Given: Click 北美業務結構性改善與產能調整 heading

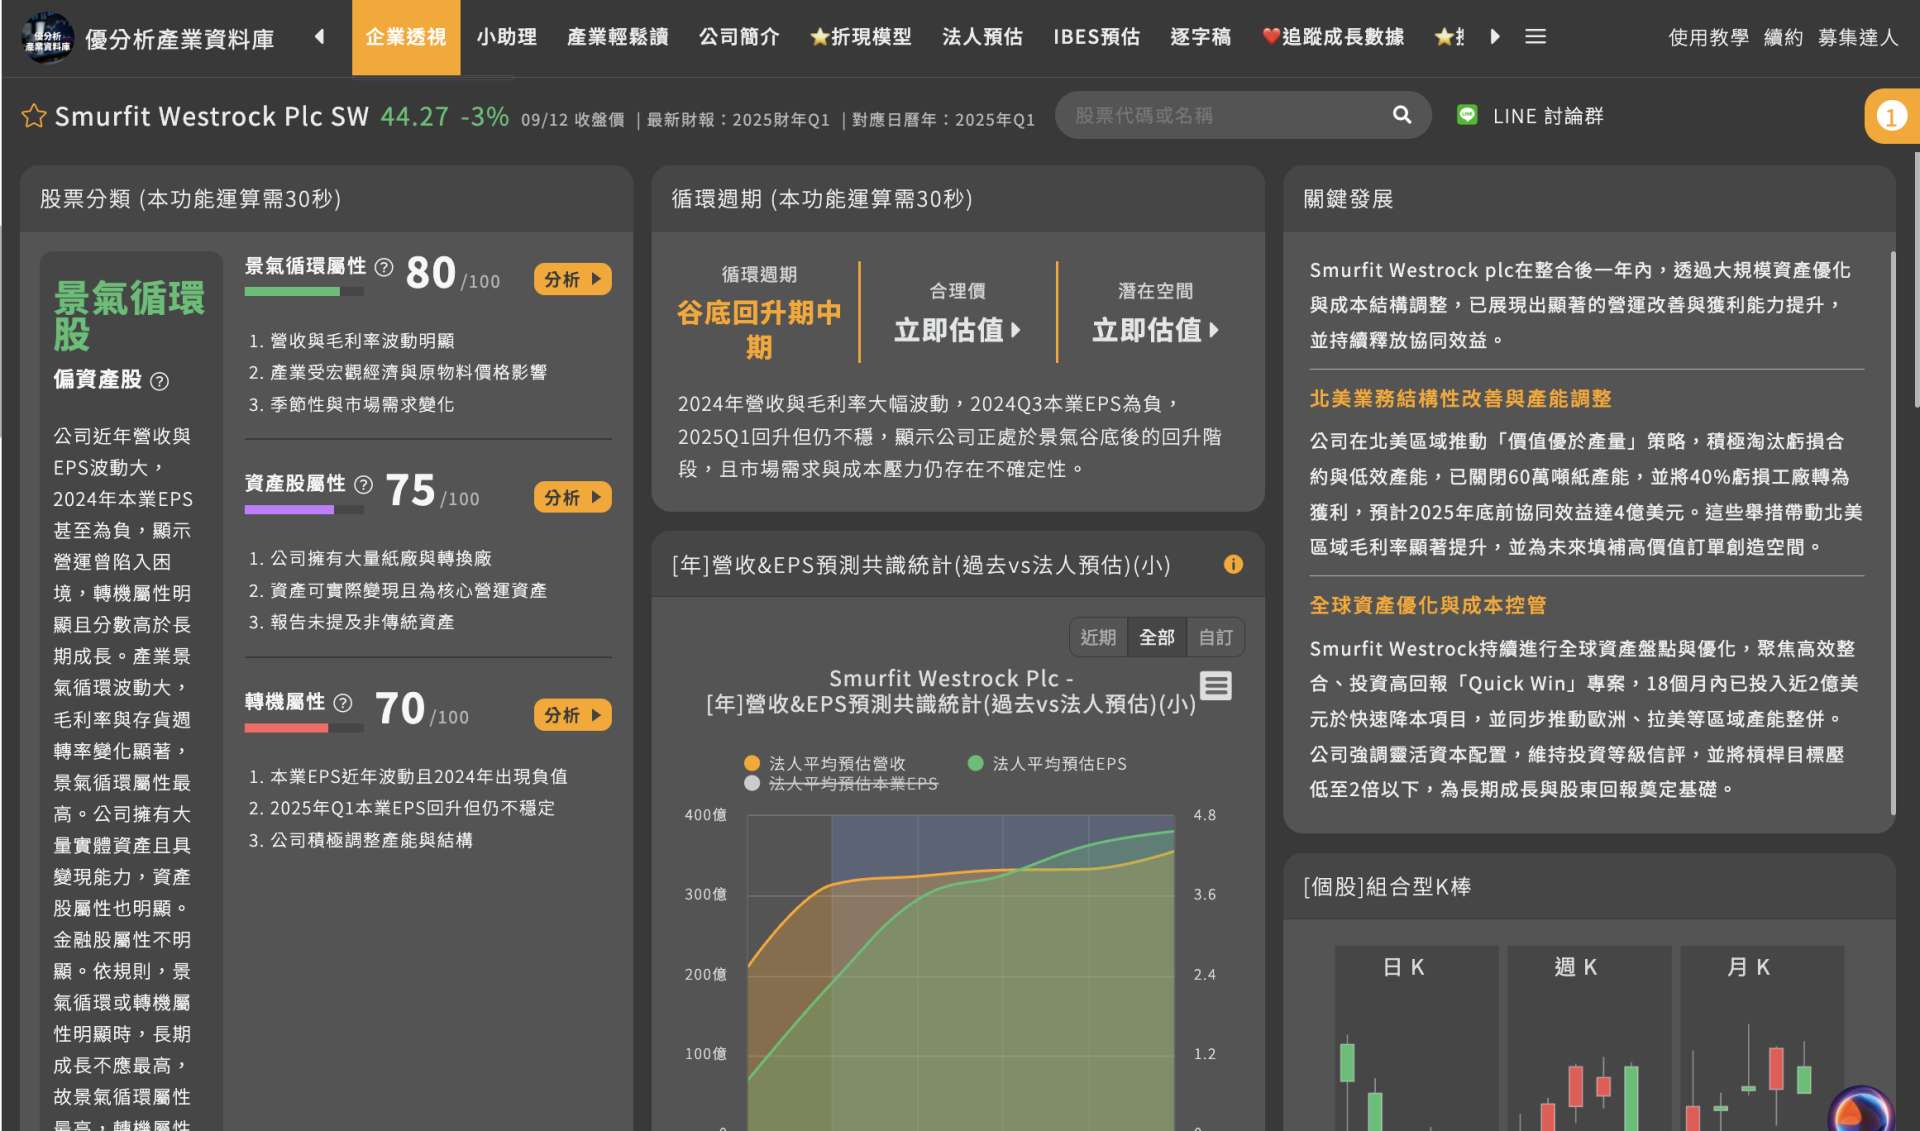Looking at the screenshot, I should [x=1460, y=399].
